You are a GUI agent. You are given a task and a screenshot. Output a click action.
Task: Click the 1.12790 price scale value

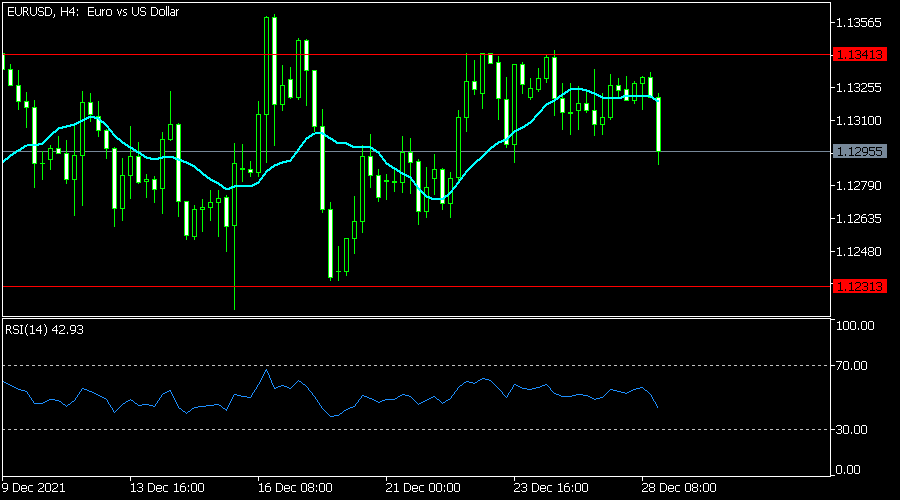pyautogui.click(x=859, y=185)
